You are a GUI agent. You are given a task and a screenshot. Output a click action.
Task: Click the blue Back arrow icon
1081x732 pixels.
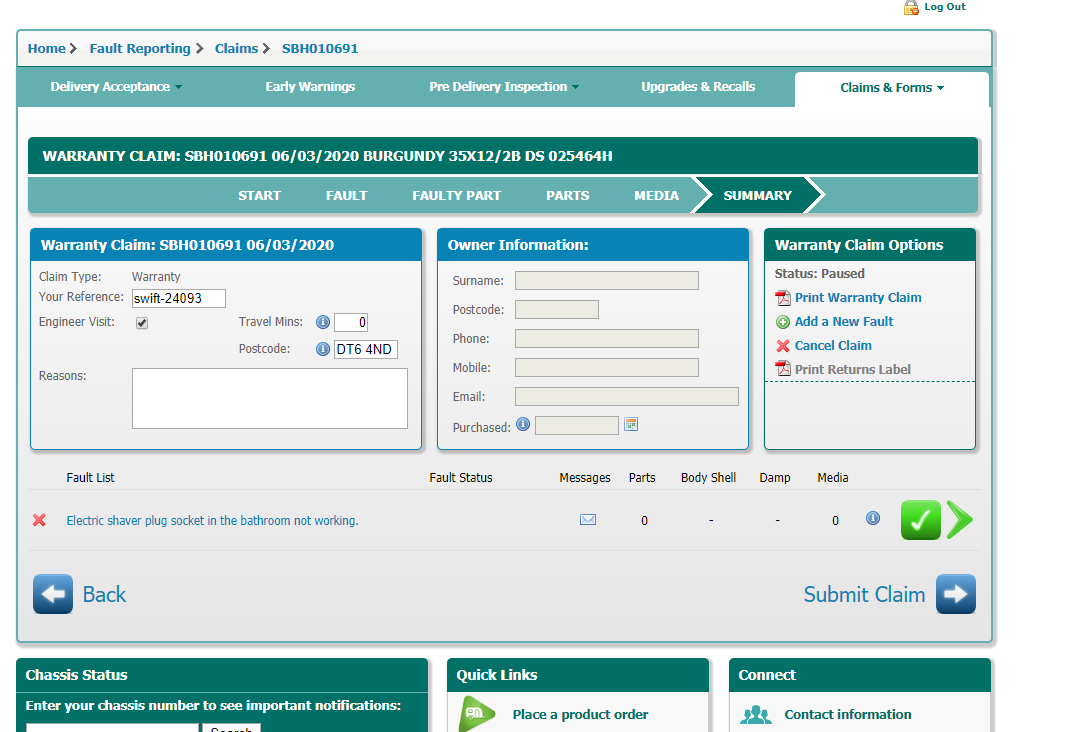point(53,594)
